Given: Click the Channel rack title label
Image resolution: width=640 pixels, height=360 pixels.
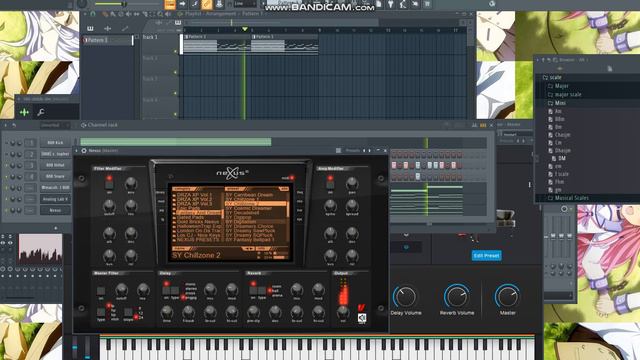Looking at the screenshot, I should (x=102, y=125).
